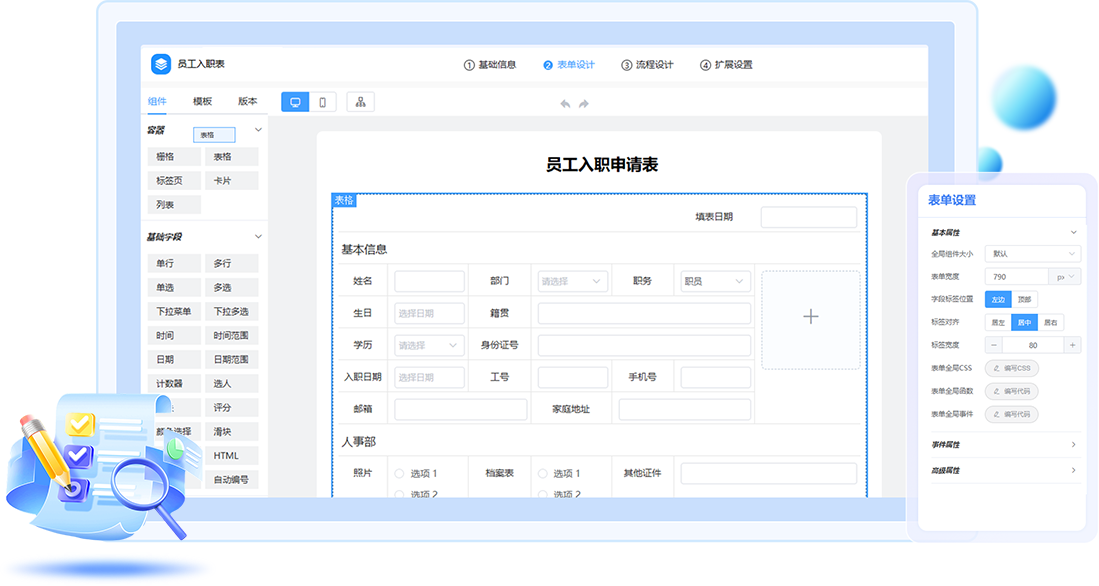Click the 员工入职表 app logo icon
Screen dimensions: 1099x586
pyautogui.click(x=162, y=64)
